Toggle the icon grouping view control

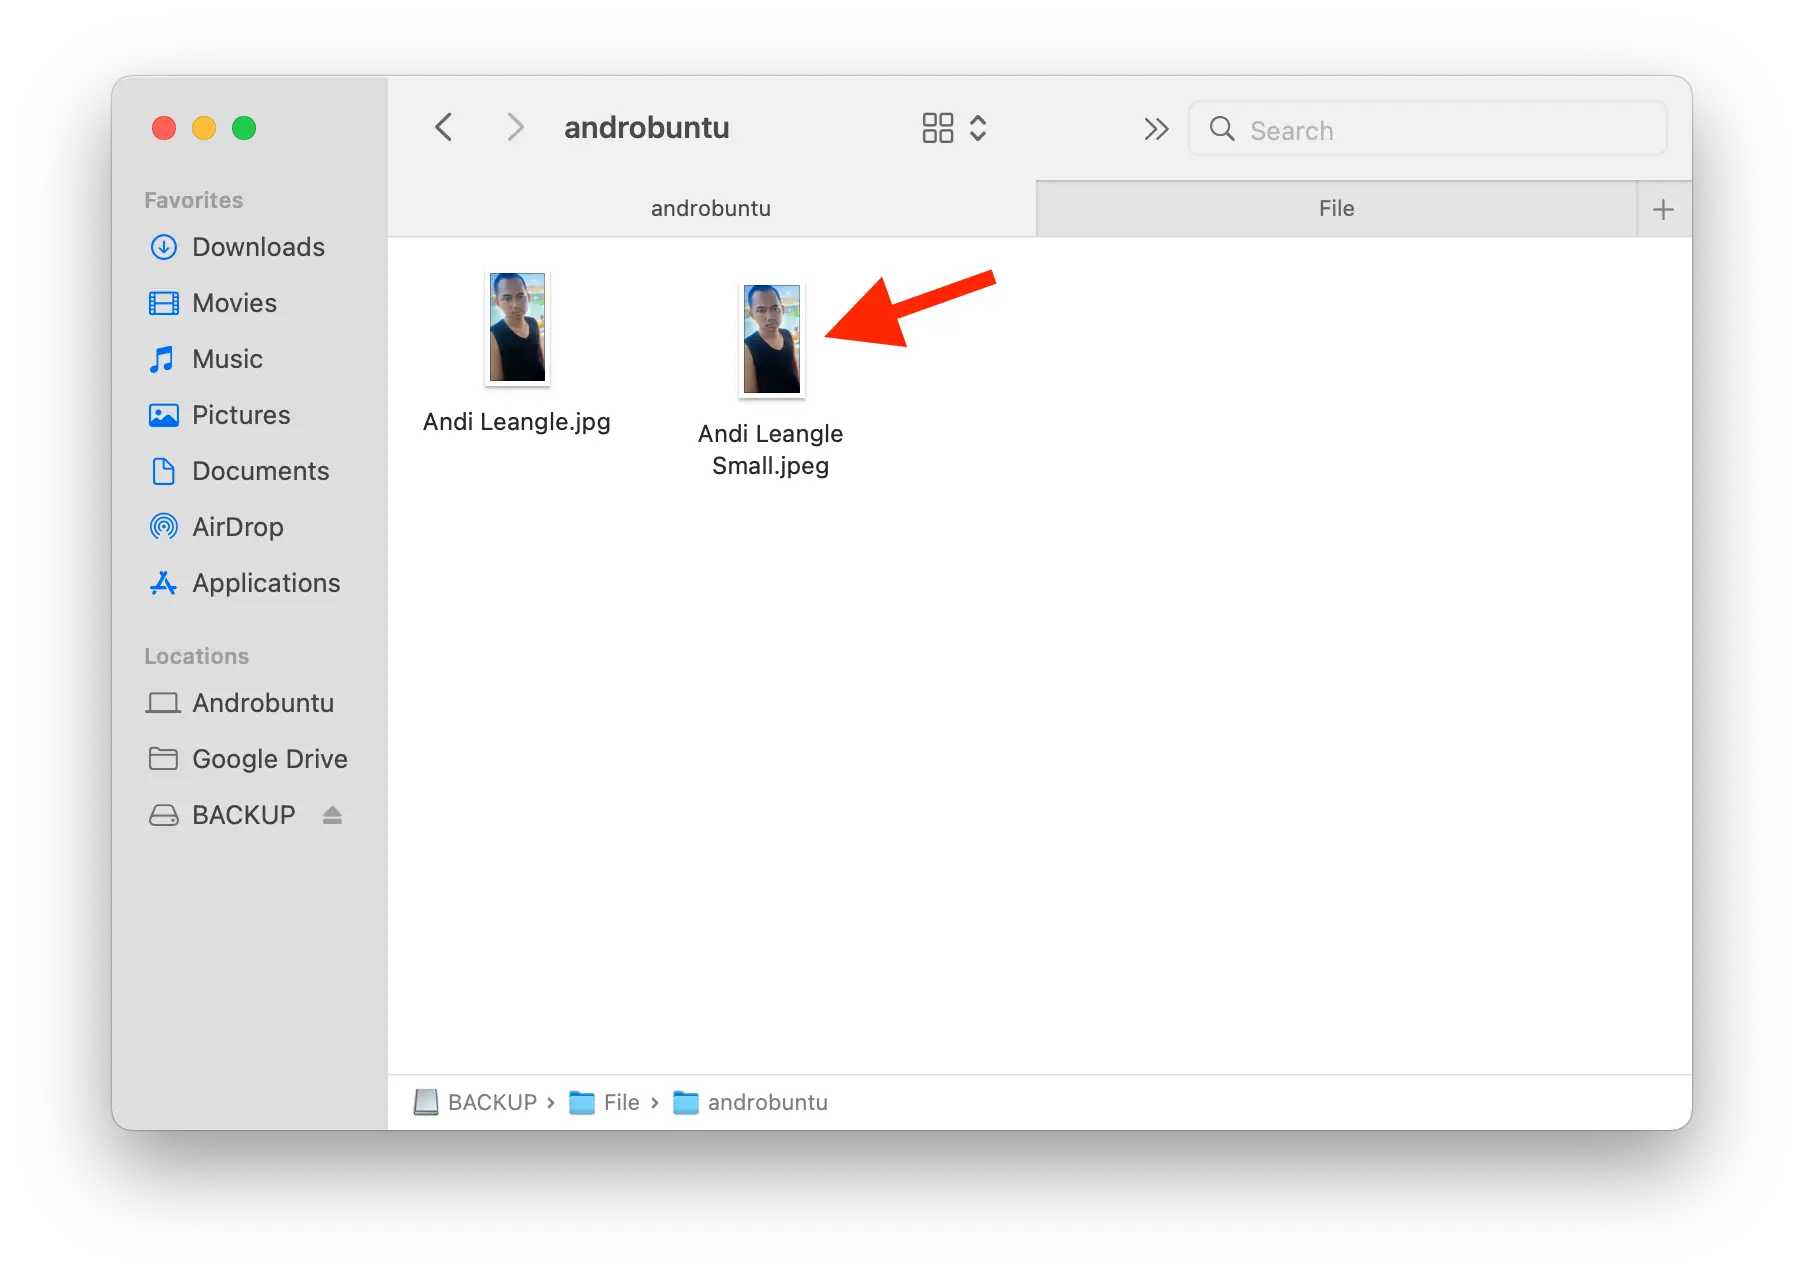[936, 127]
